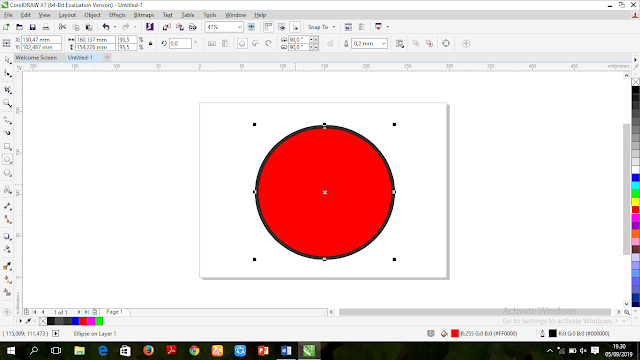Undo the last action
Screen dimensions: 640x360
[106, 27]
